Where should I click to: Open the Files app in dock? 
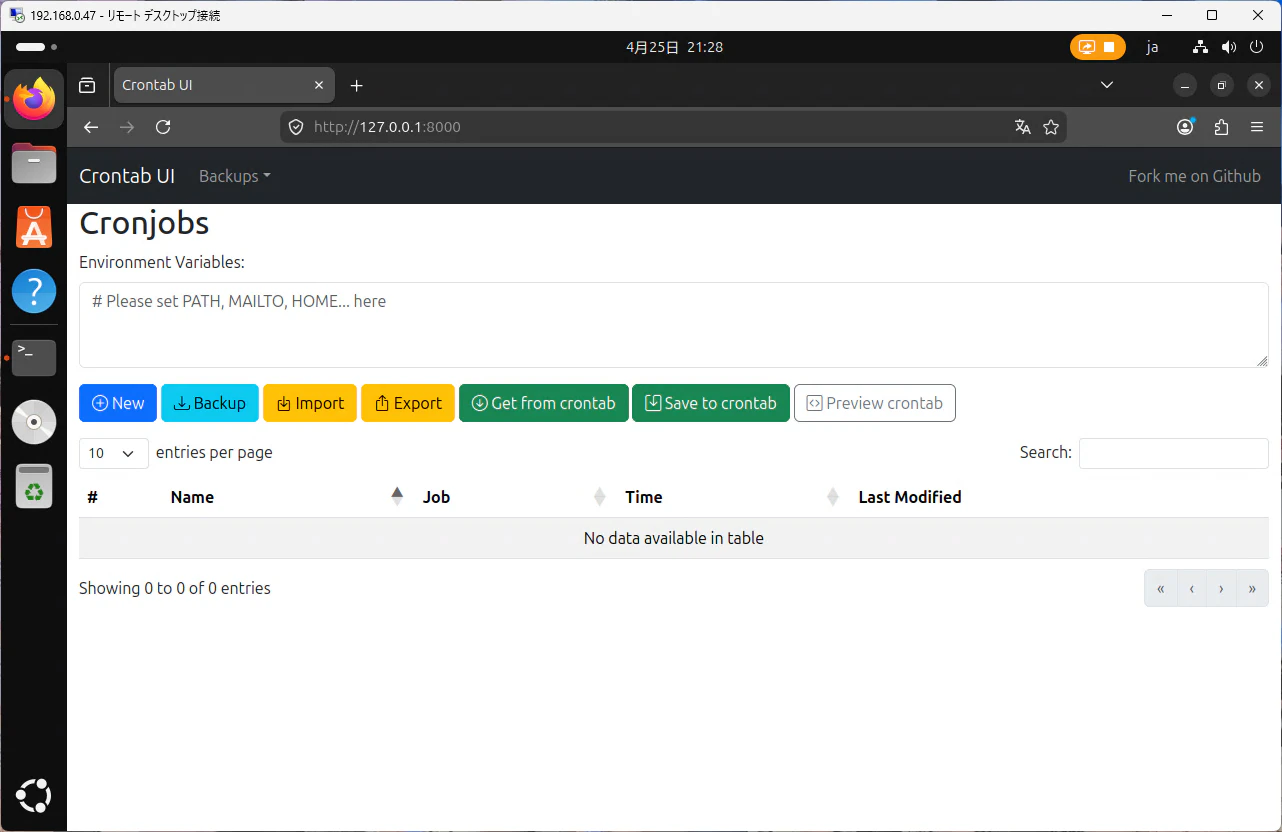coord(34,163)
